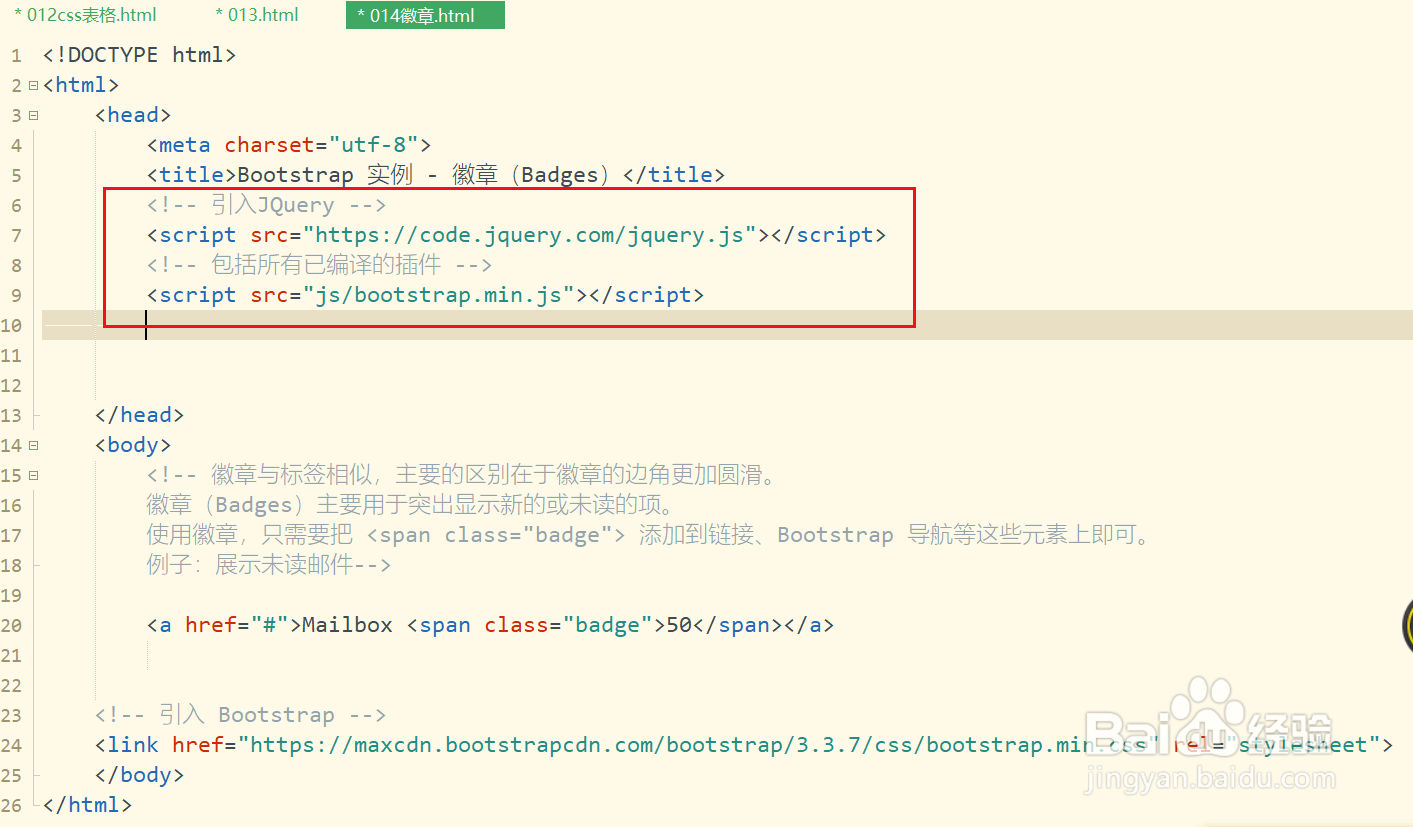This screenshot has width=1413, height=827.
Task: Collapse the <html> block fold marker on line 2
Action: click(34, 85)
